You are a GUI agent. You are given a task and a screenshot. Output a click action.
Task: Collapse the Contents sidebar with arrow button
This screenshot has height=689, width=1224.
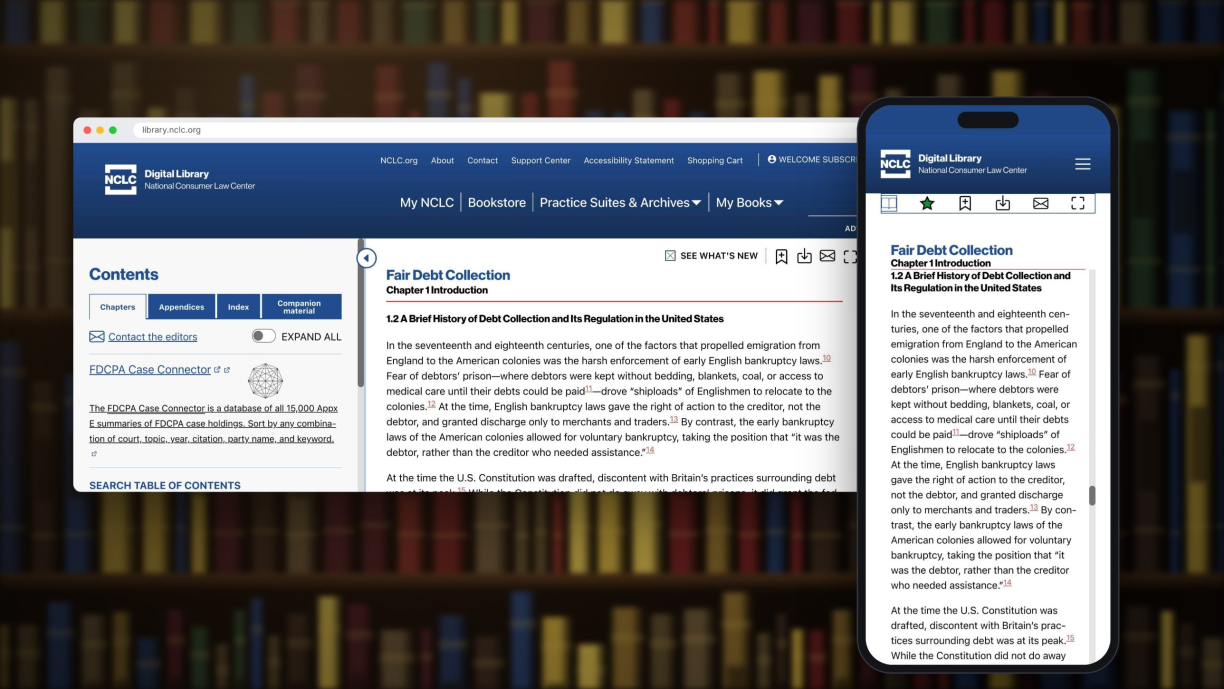coord(367,258)
